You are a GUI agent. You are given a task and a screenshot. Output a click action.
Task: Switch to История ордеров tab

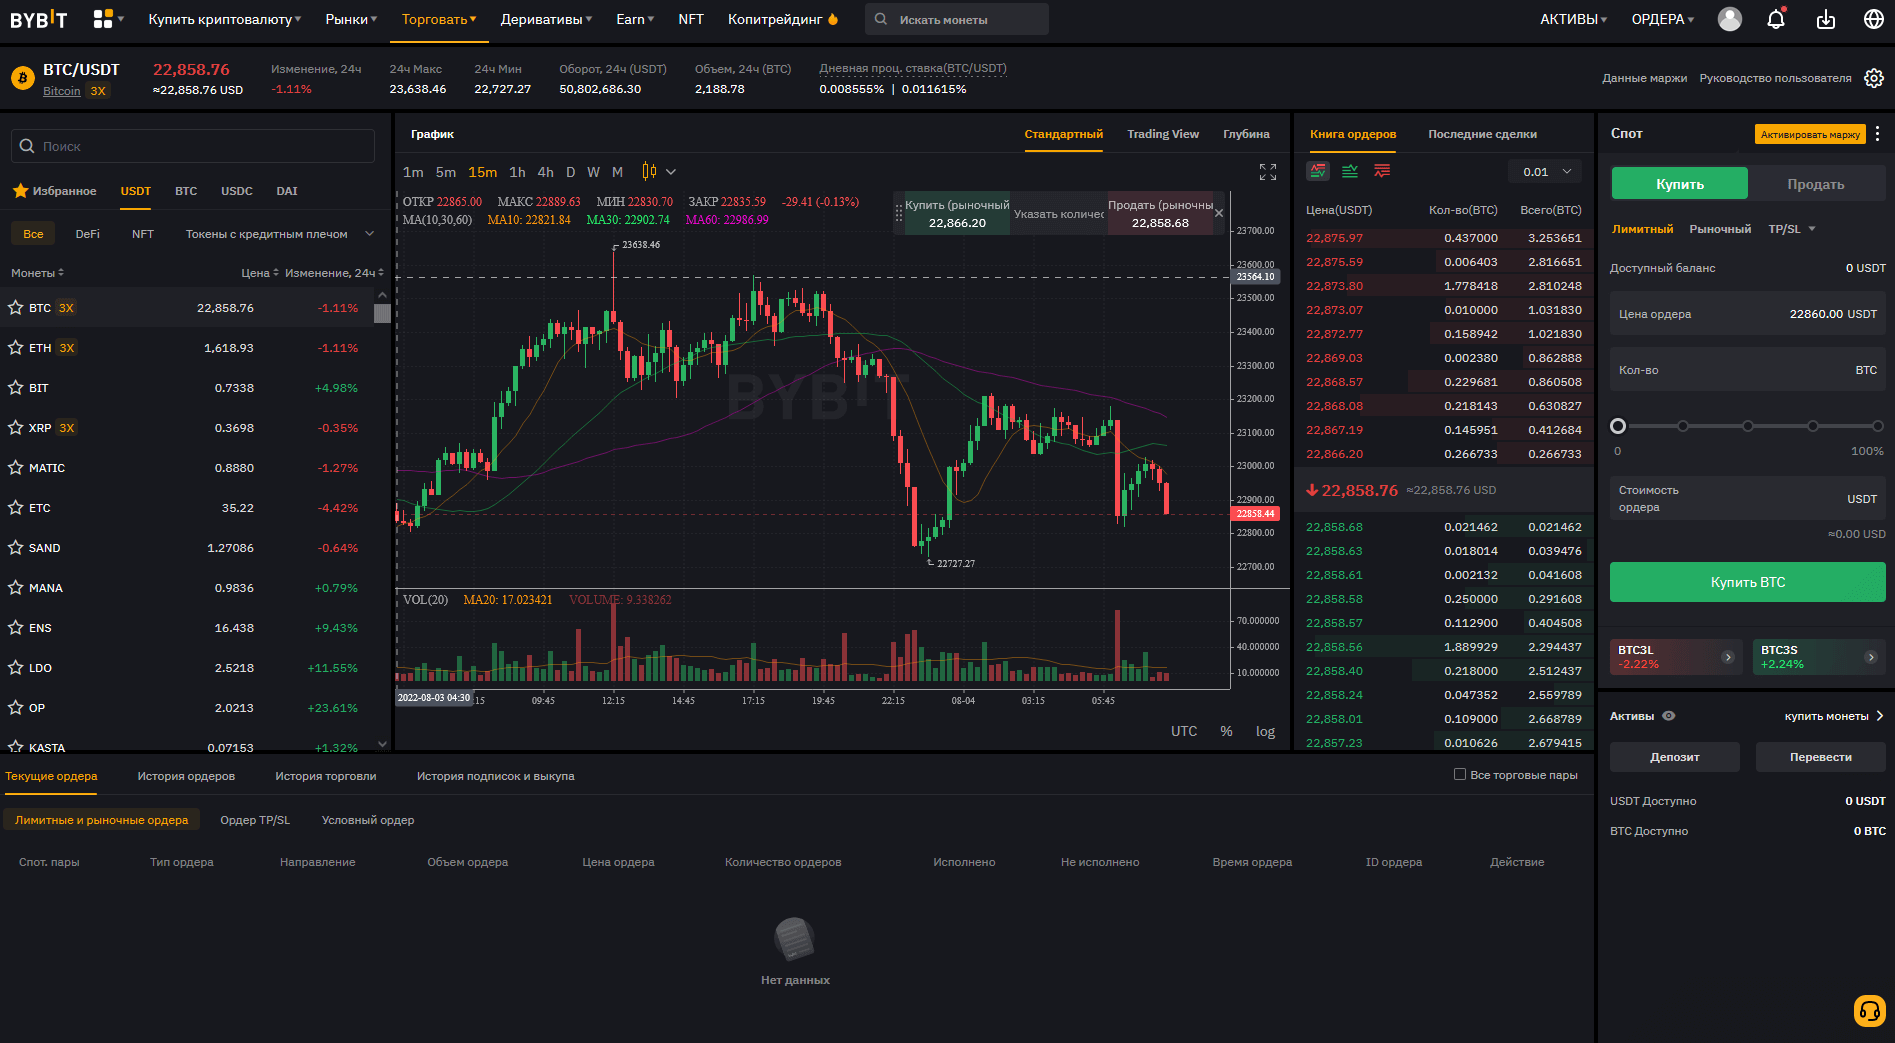(186, 776)
